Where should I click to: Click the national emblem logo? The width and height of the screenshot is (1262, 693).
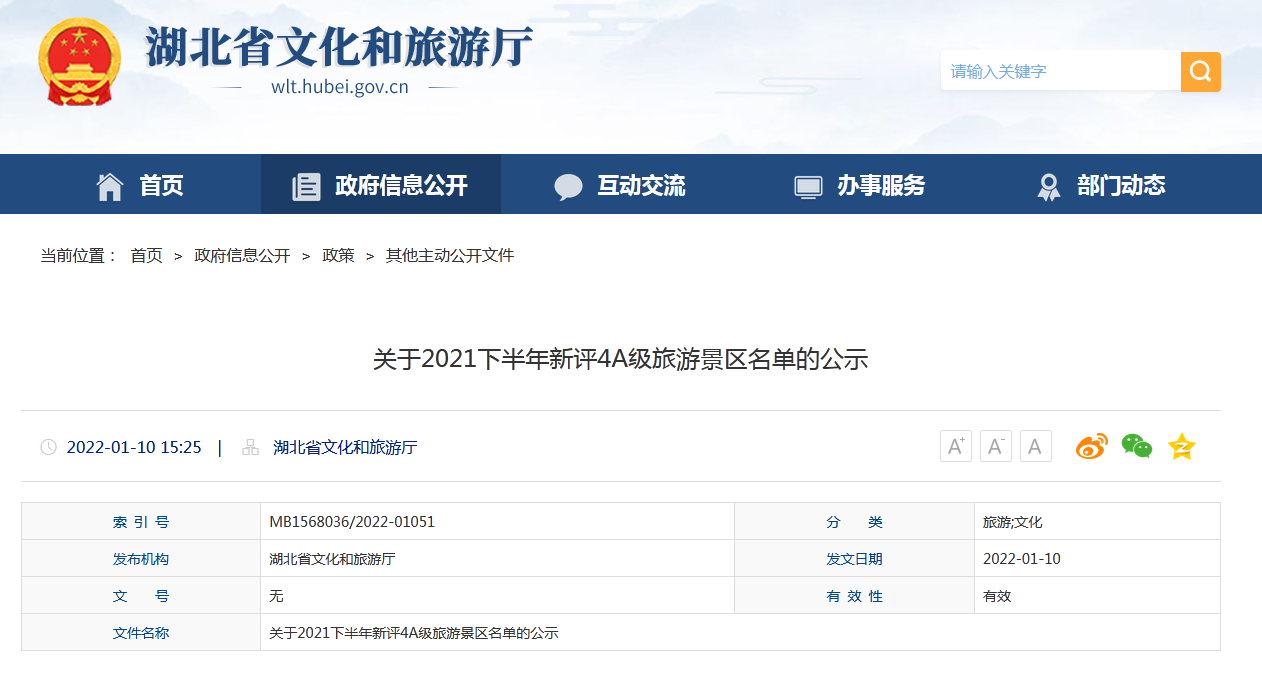79,62
